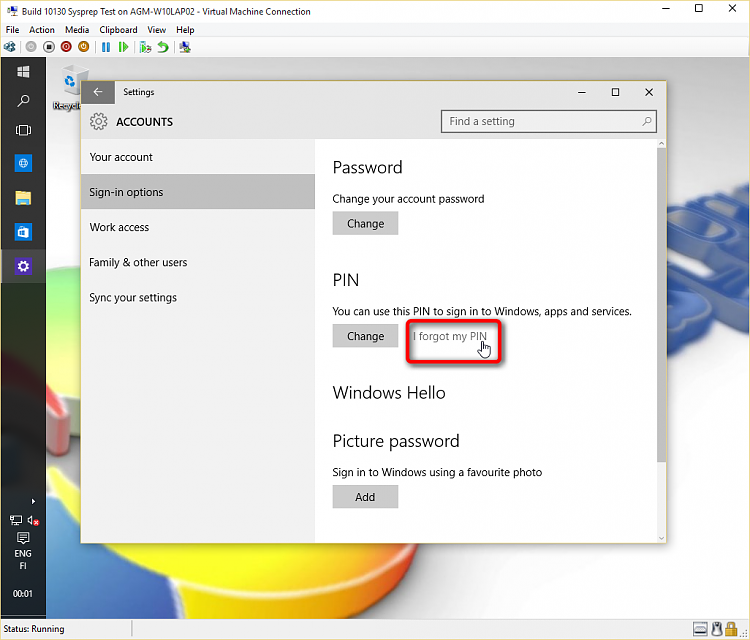The width and height of the screenshot is (750, 640).
Task: Open the Clipboard menu
Action: [118, 30]
